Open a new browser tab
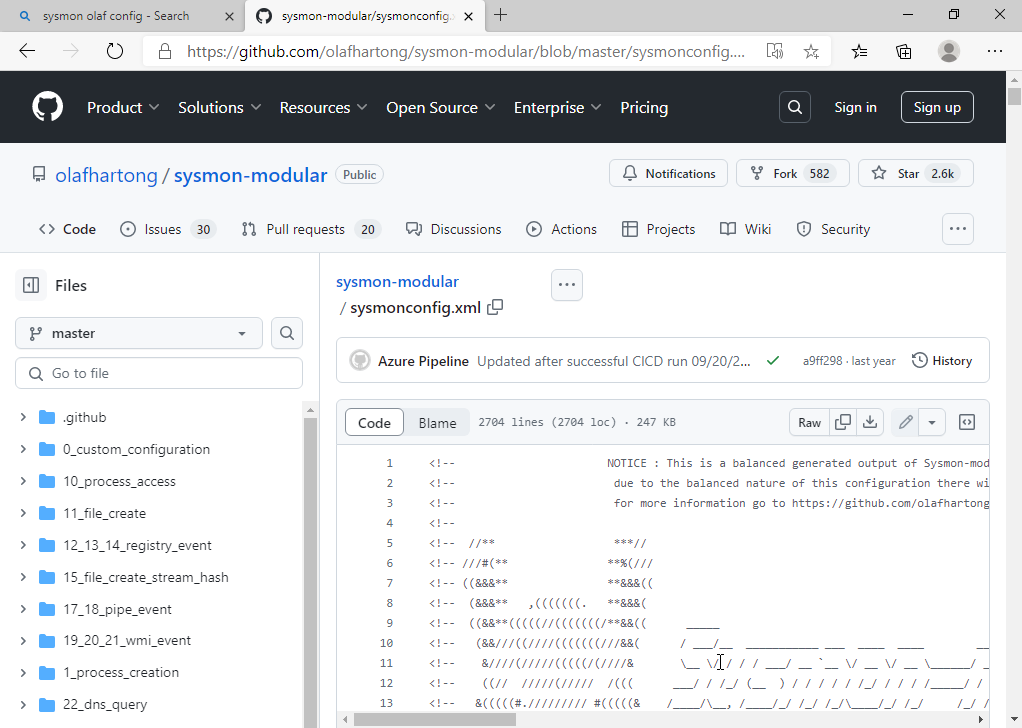Image resolution: width=1022 pixels, height=728 pixels. pos(501,15)
